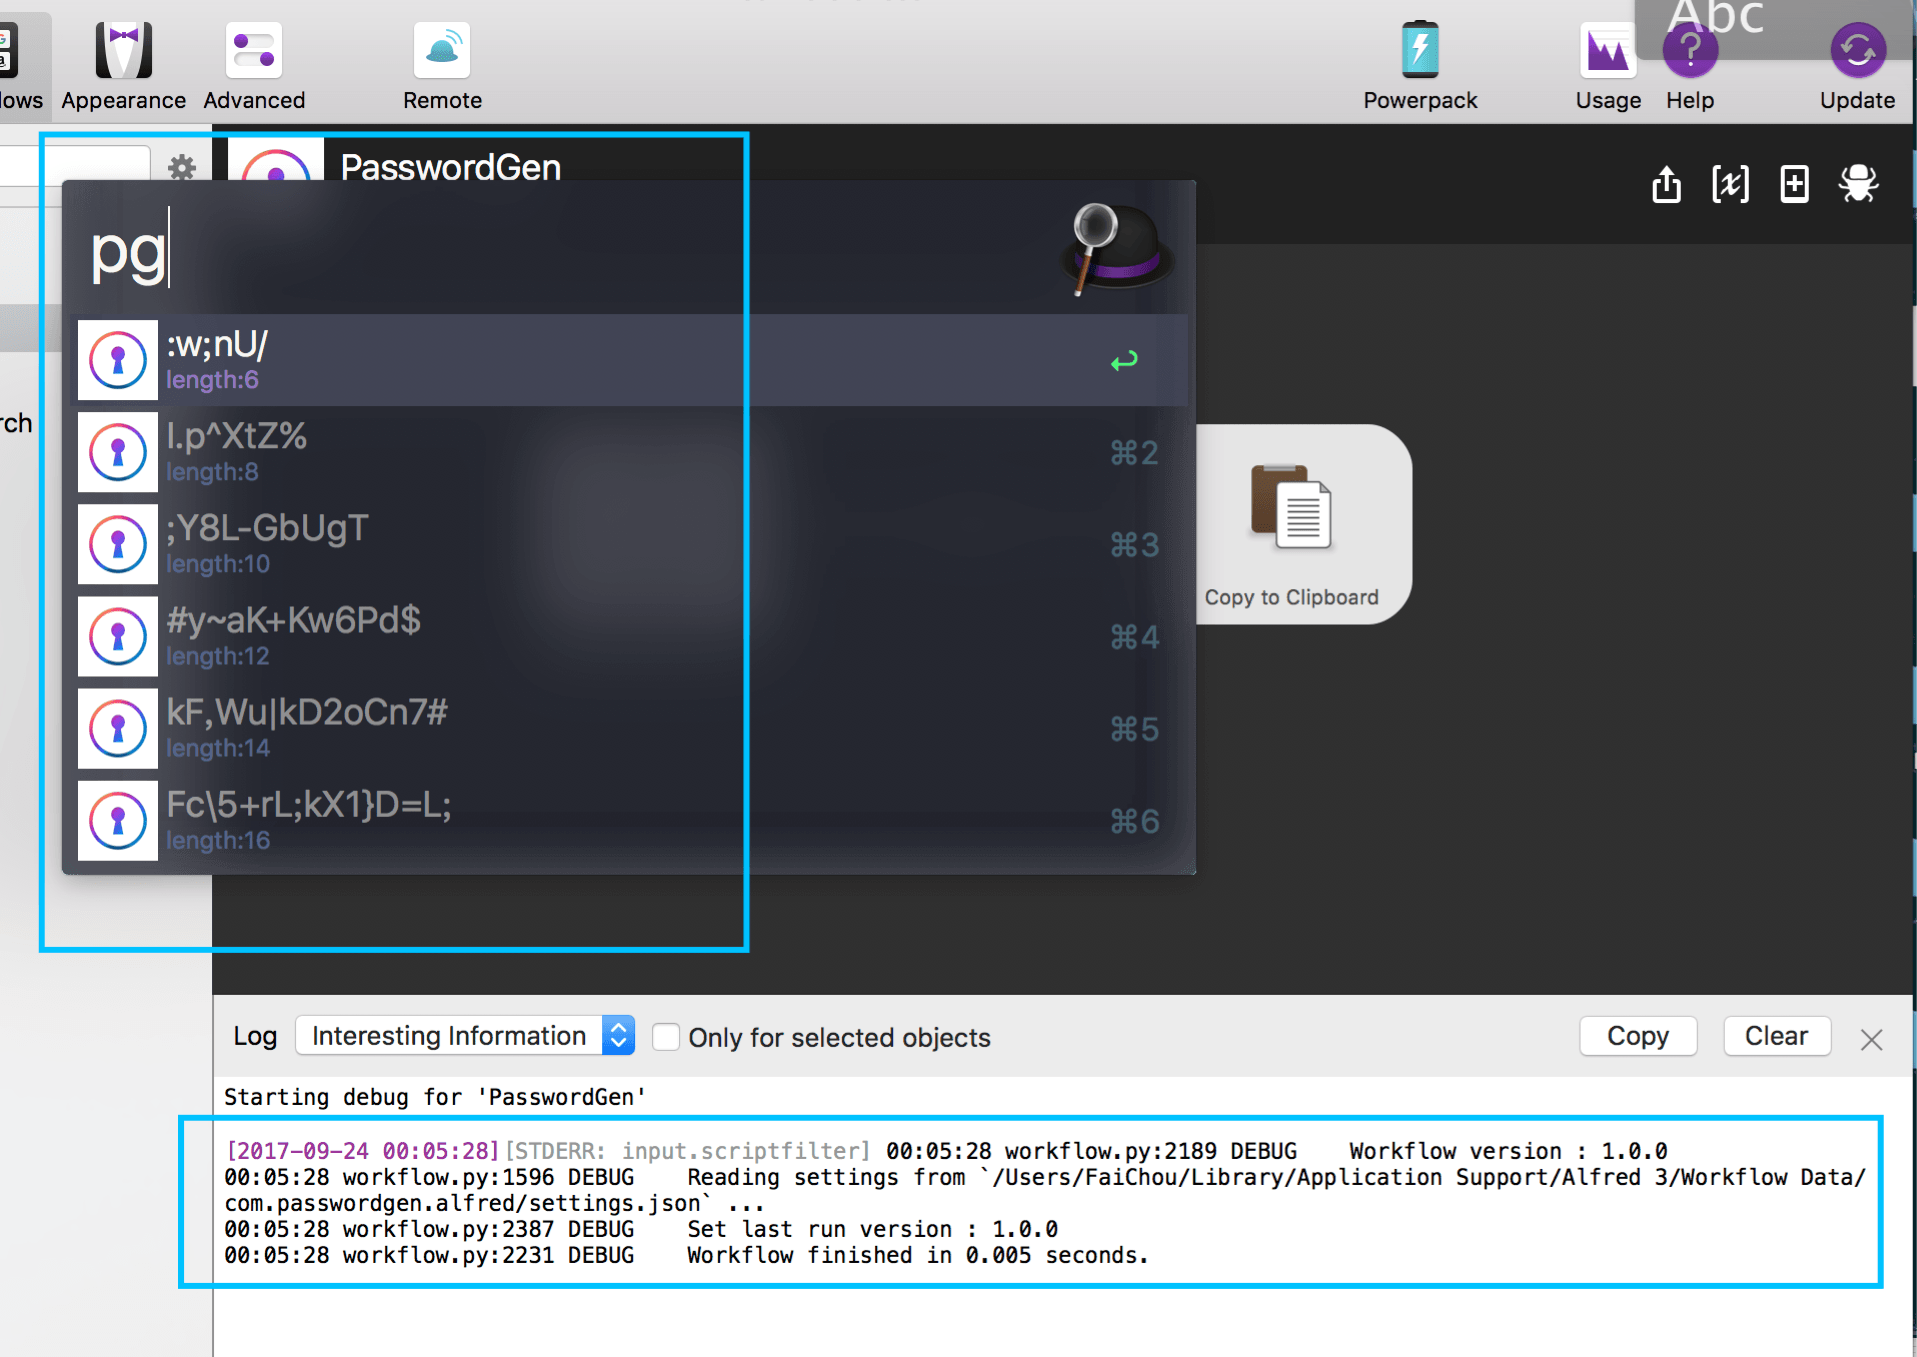Open the Update tab

click(x=1857, y=66)
